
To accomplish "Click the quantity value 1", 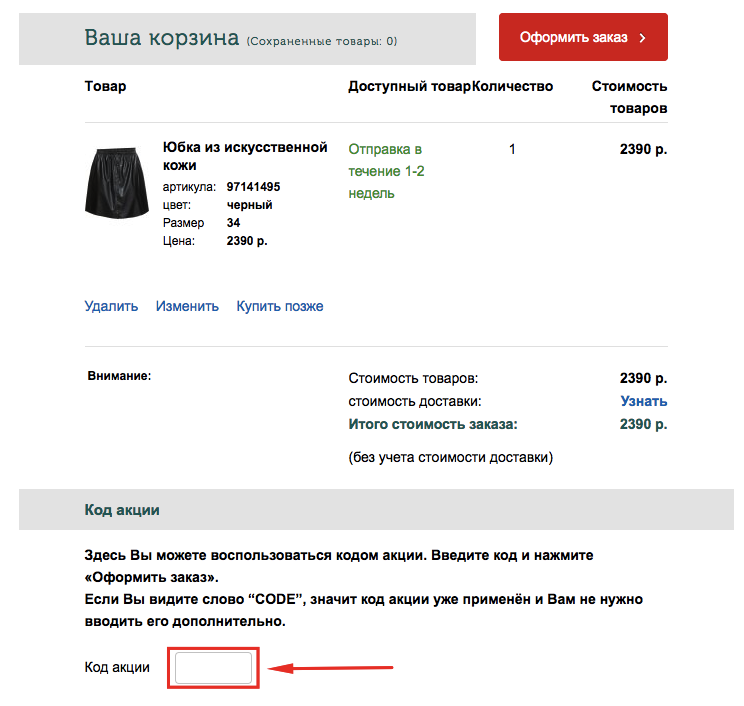I will click(x=512, y=149).
